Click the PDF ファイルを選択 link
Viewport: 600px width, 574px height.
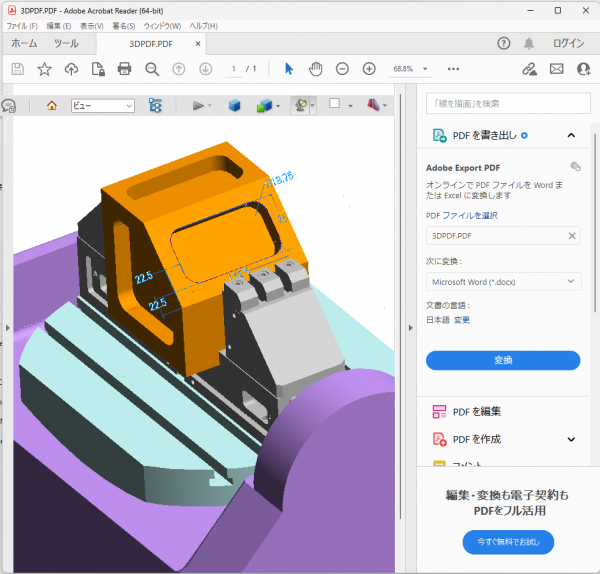pos(461,215)
